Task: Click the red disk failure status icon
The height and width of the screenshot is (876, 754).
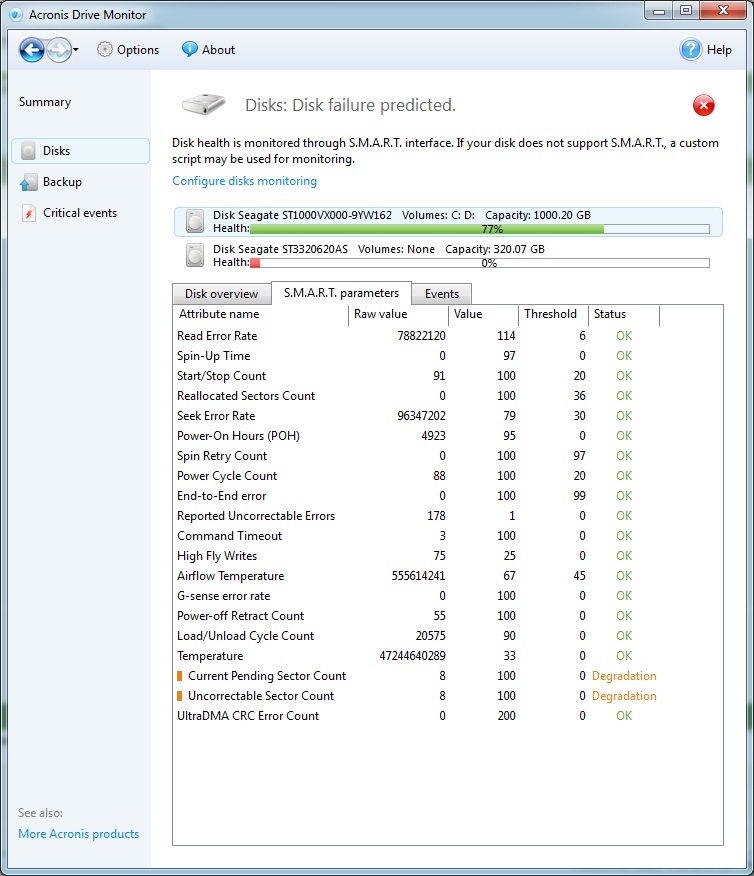Action: [704, 105]
